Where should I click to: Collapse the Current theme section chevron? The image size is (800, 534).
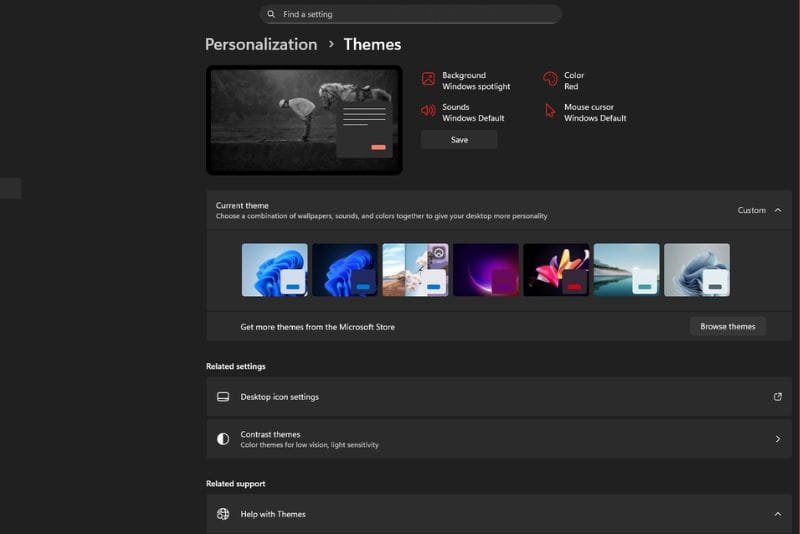tap(778, 210)
